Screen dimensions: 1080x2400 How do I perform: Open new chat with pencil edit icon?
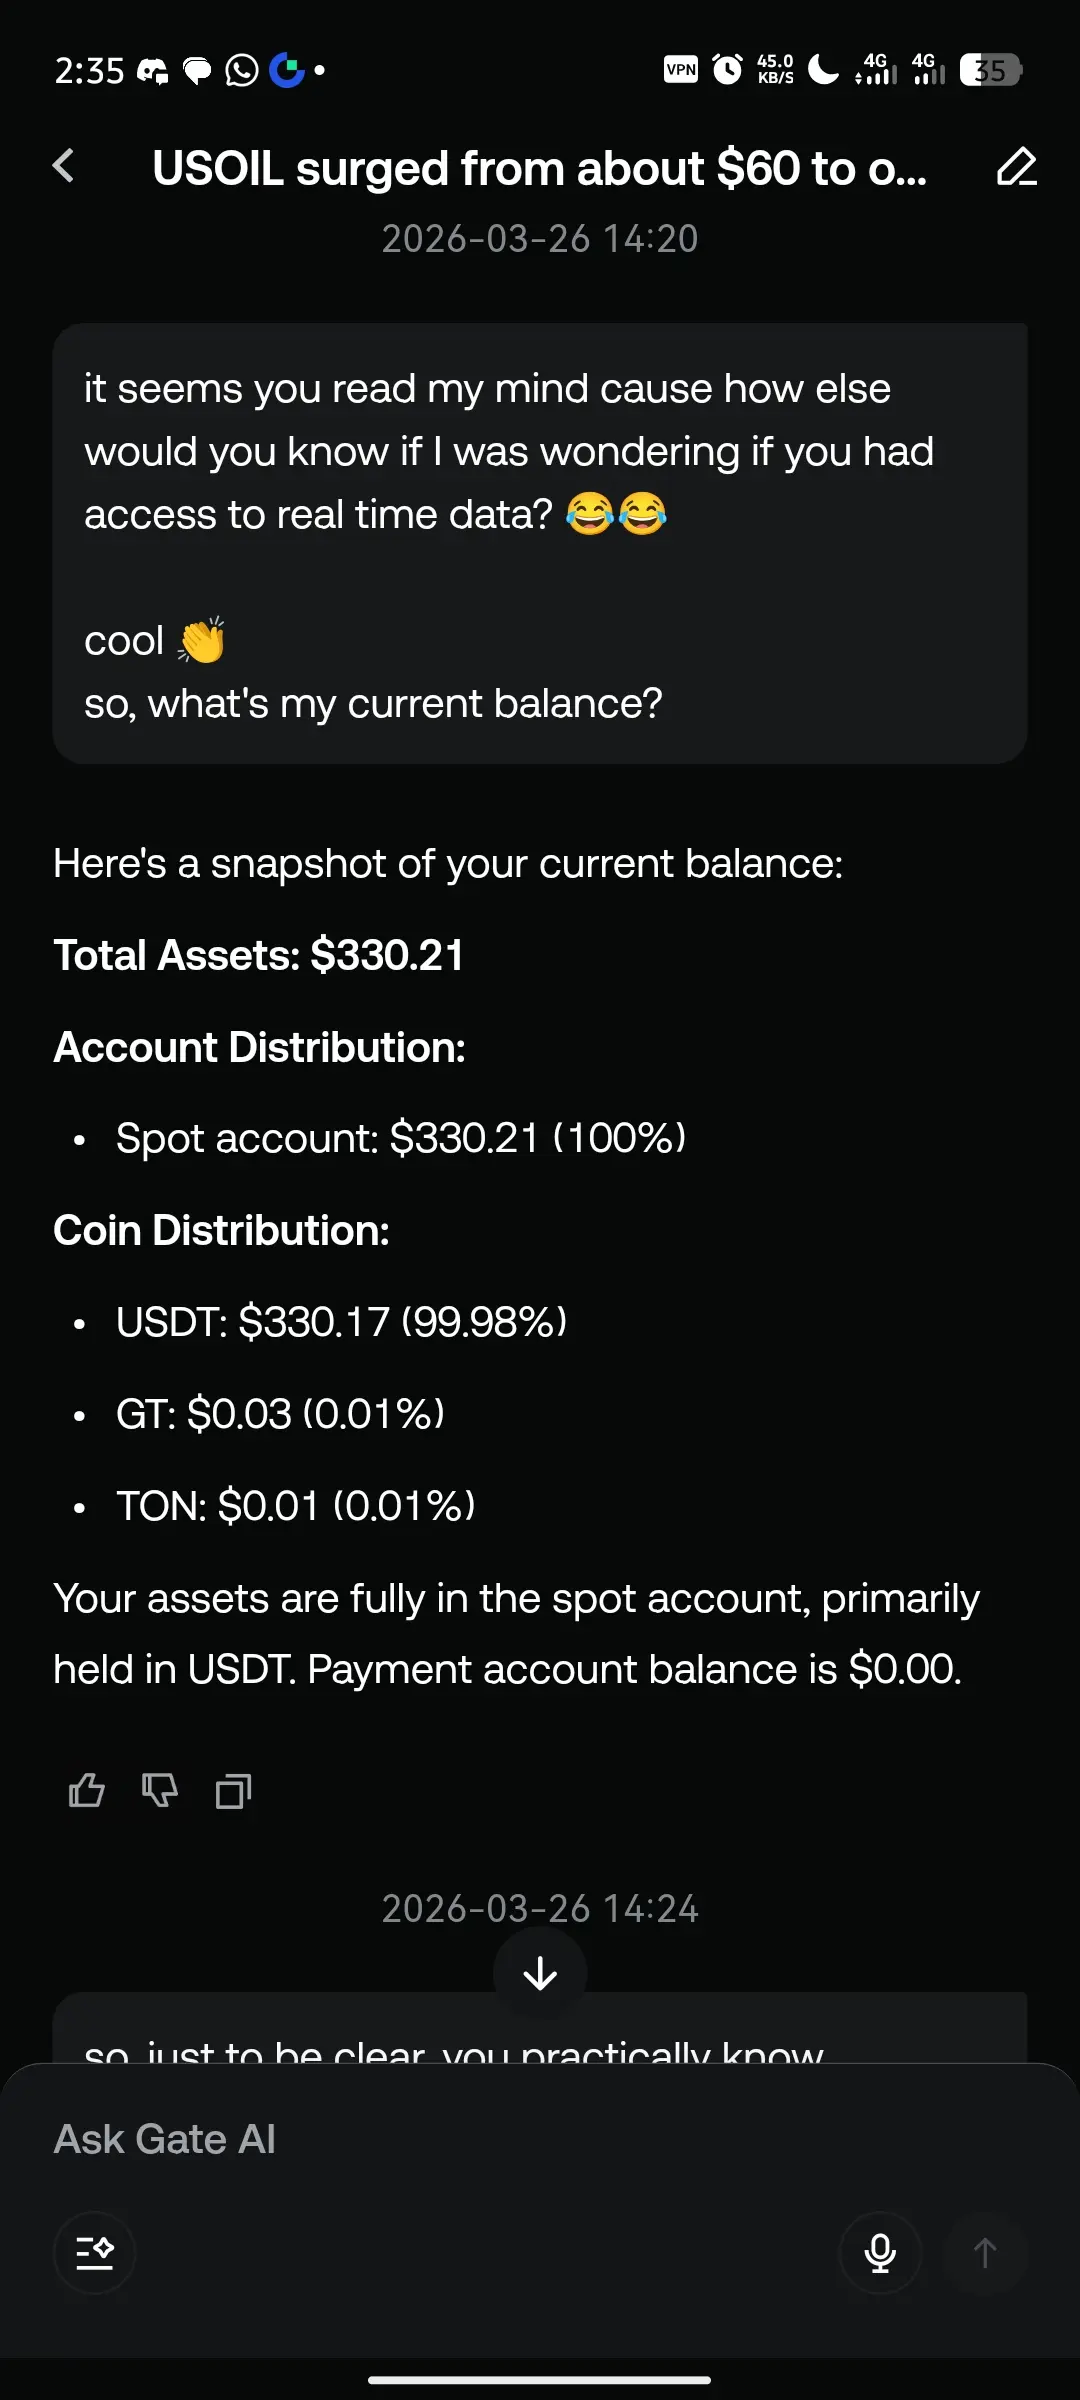1017,166
